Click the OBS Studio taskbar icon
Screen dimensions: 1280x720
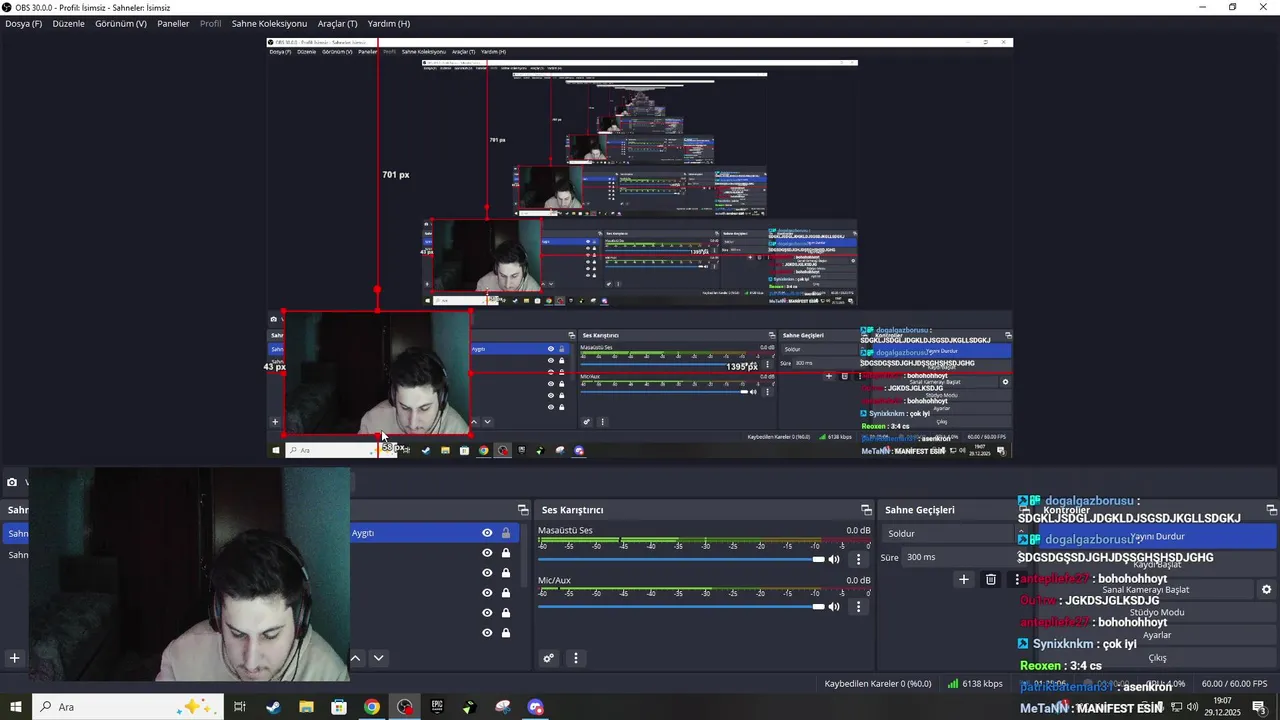point(404,707)
